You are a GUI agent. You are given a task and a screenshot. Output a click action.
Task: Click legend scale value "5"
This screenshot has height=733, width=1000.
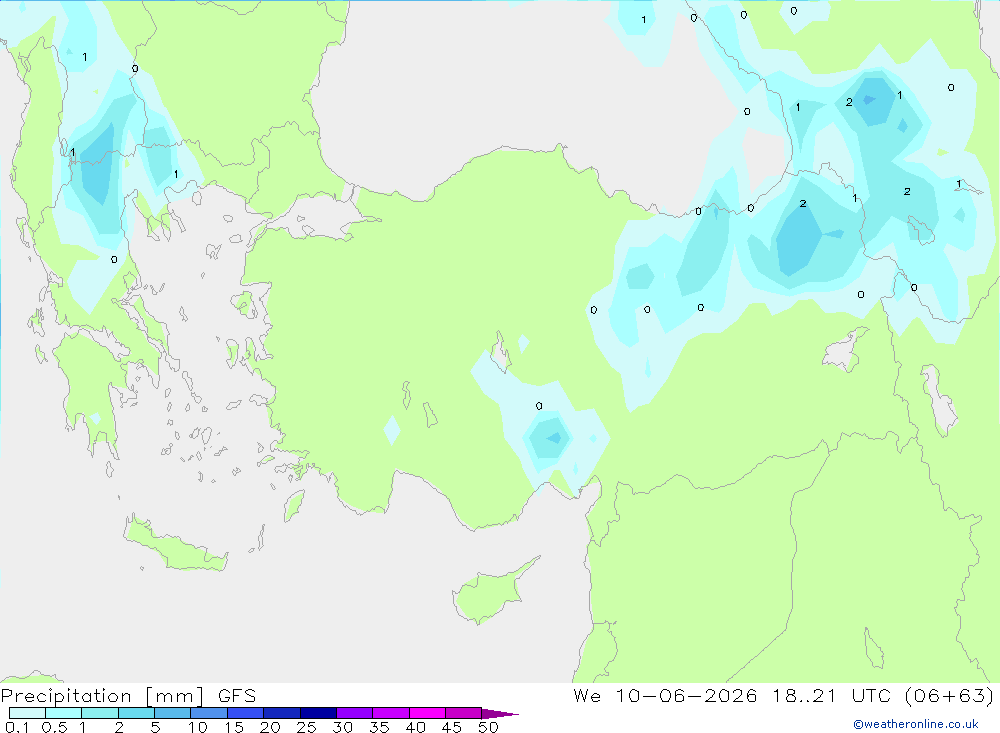(x=155, y=727)
